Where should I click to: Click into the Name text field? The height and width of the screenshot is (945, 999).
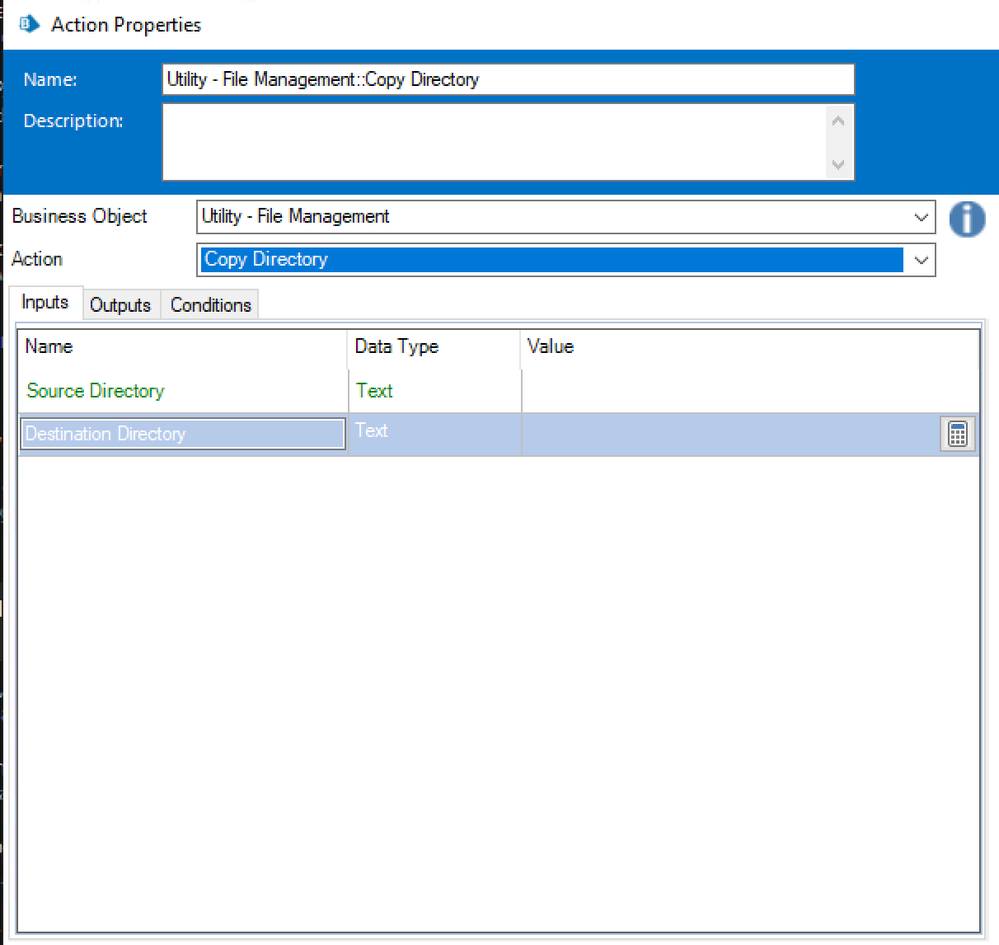coord(508,80)
